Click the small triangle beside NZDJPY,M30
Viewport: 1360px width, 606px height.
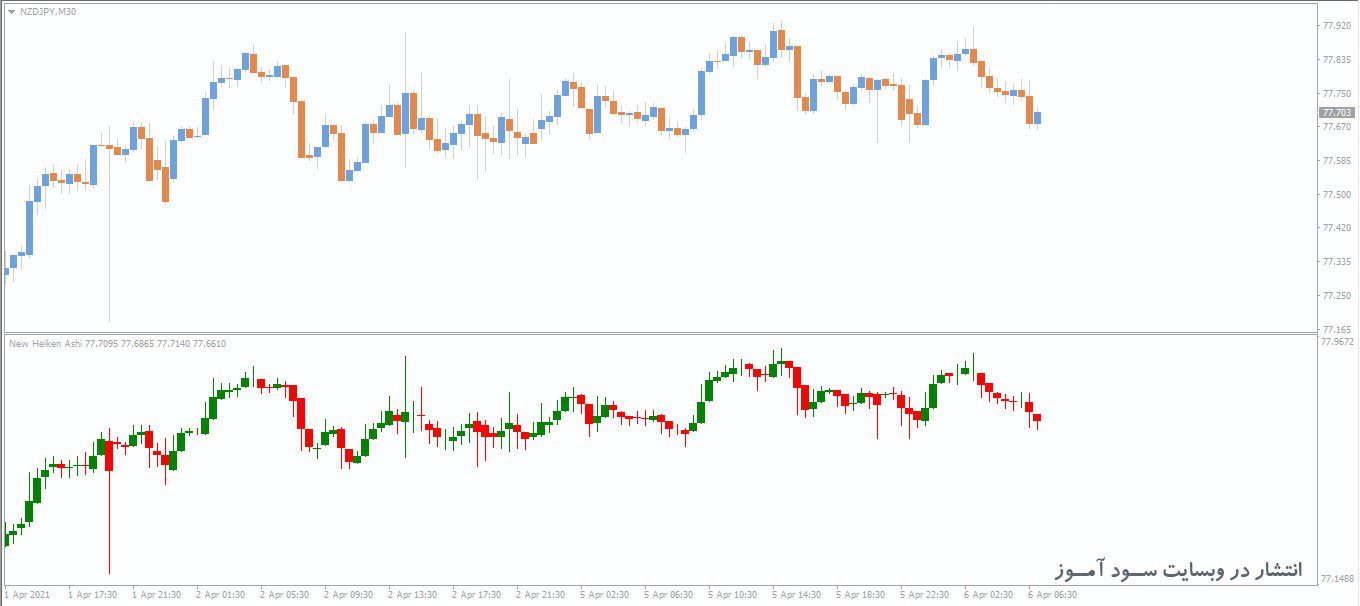[11, 12]
